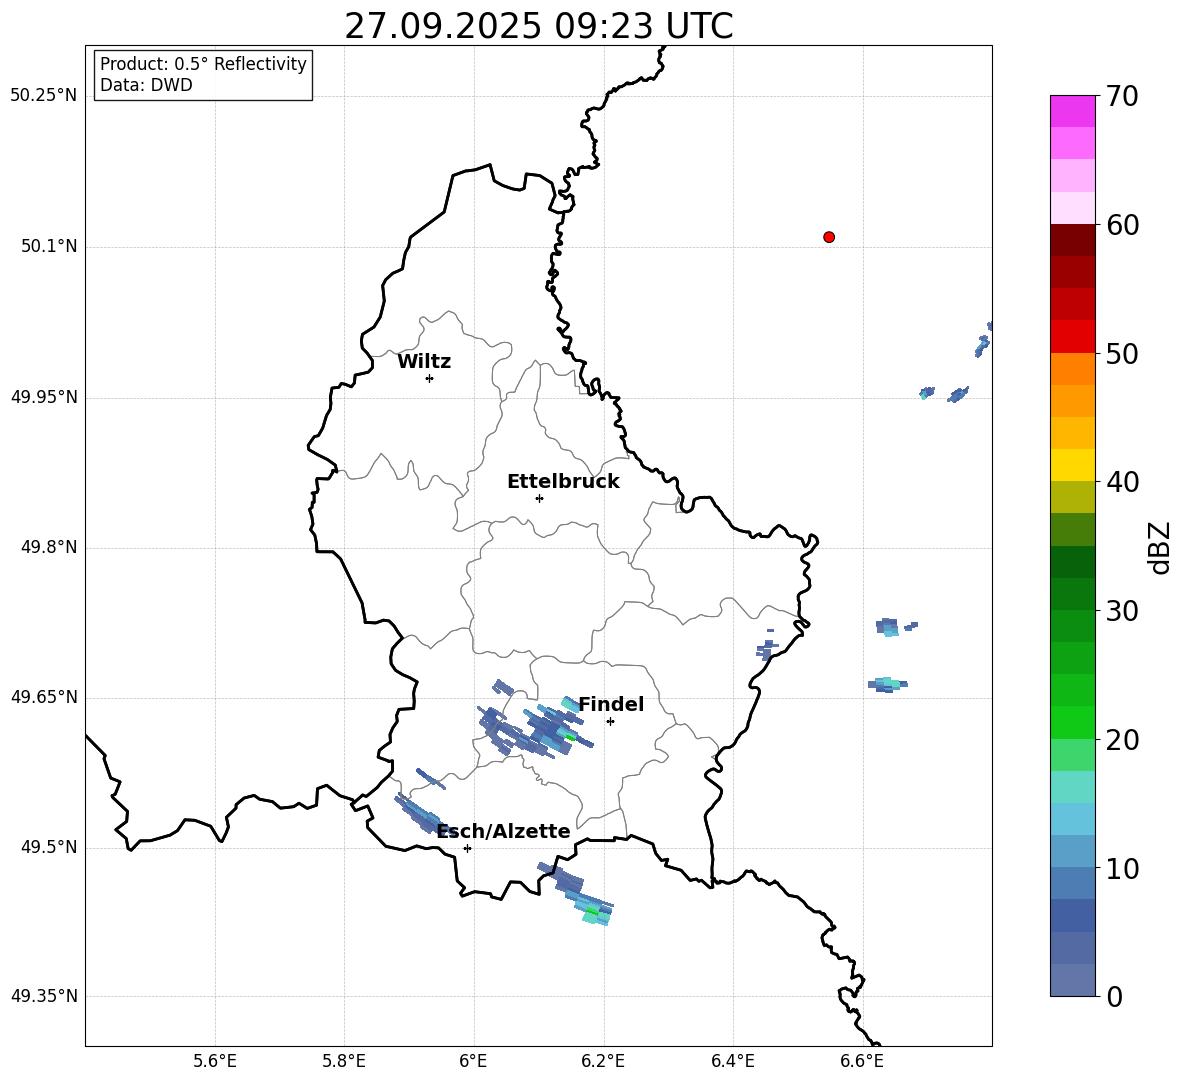The image size is (1184, 1081).
Task: Click the 30 colorbar tick label
Action: point(1123,611)
